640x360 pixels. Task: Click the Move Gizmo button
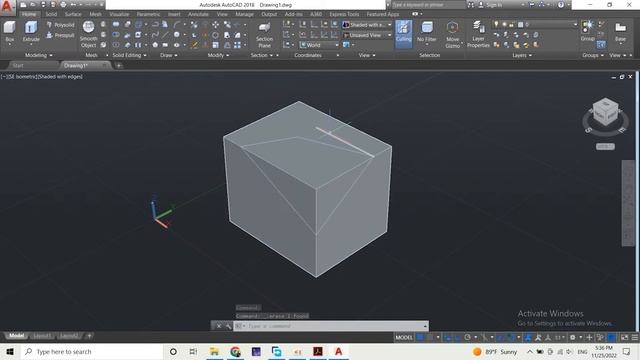[x=452, y=34]
